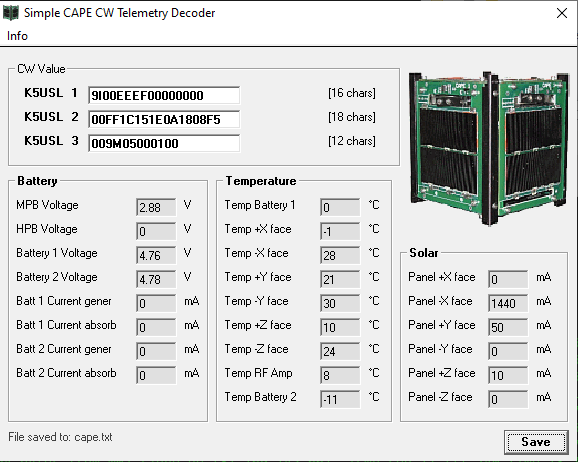The height and width of the screenshot is (462, 578).
Task: Click the CAPE app icon in title bar
Action: coord(10,13)
